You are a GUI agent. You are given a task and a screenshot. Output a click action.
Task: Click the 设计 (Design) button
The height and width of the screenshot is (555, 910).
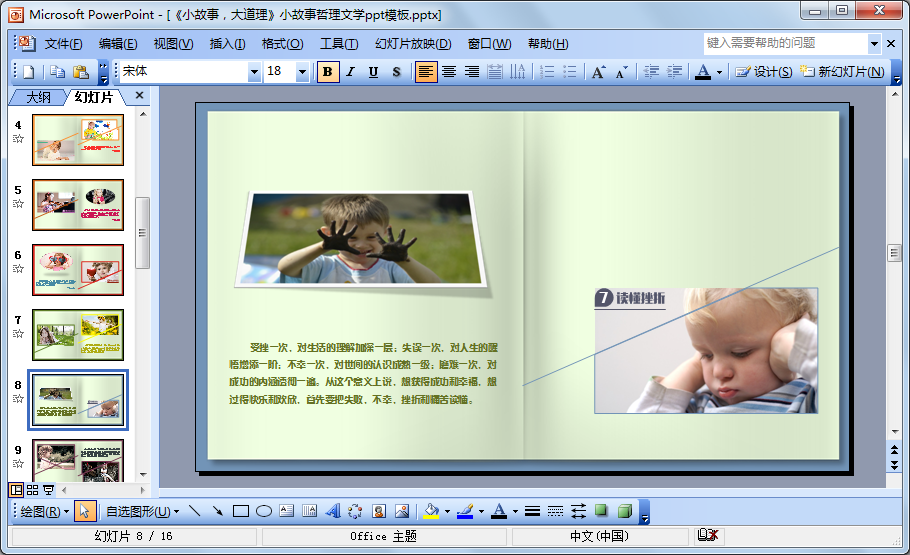pos(764,72)
